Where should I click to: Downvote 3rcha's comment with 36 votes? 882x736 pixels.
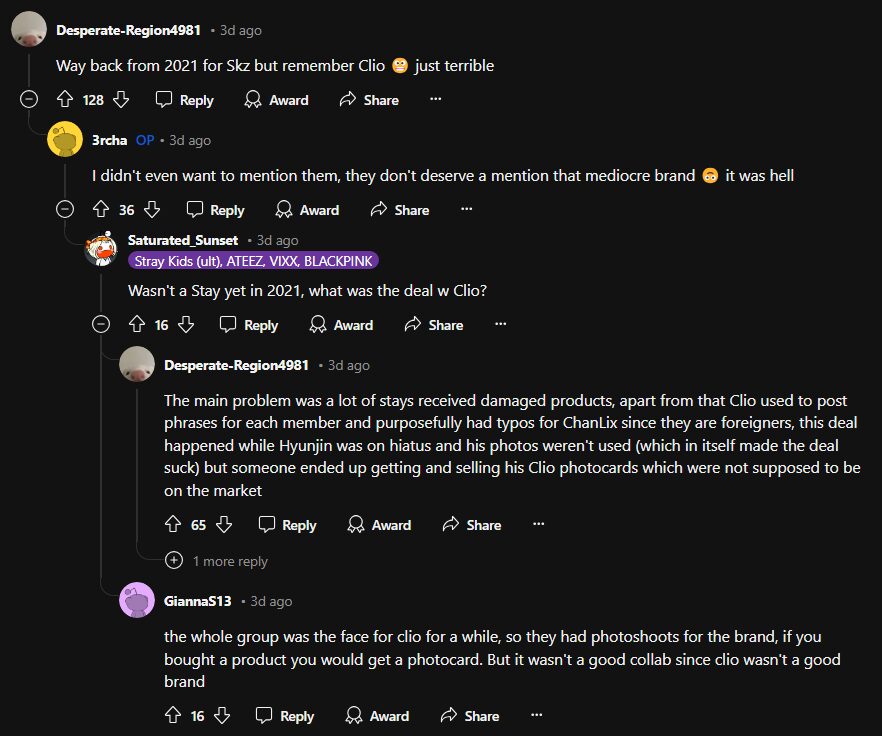152,210
